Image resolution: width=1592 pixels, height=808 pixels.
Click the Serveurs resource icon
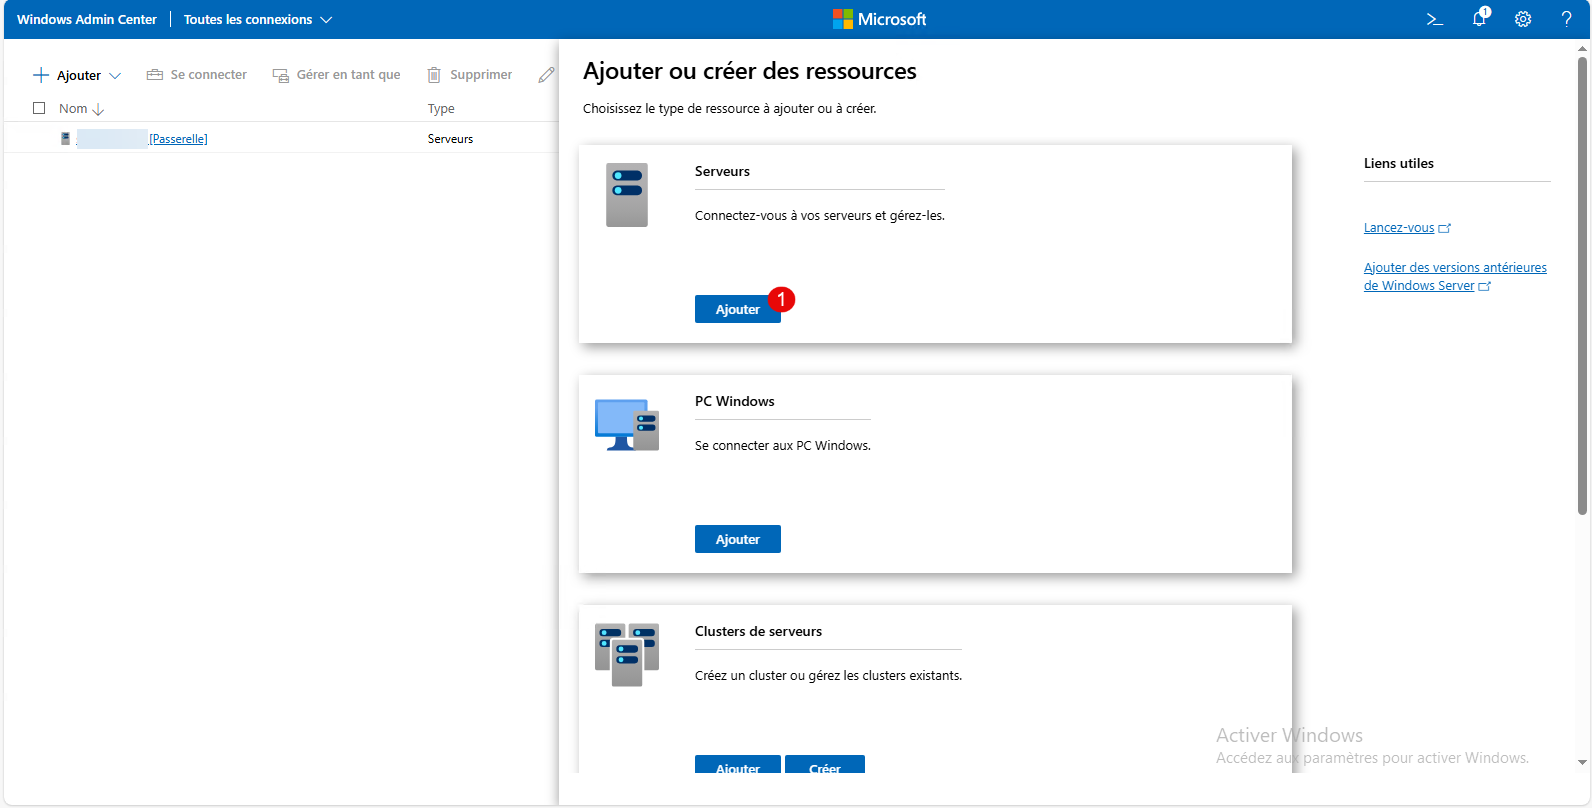coord(627,195)
